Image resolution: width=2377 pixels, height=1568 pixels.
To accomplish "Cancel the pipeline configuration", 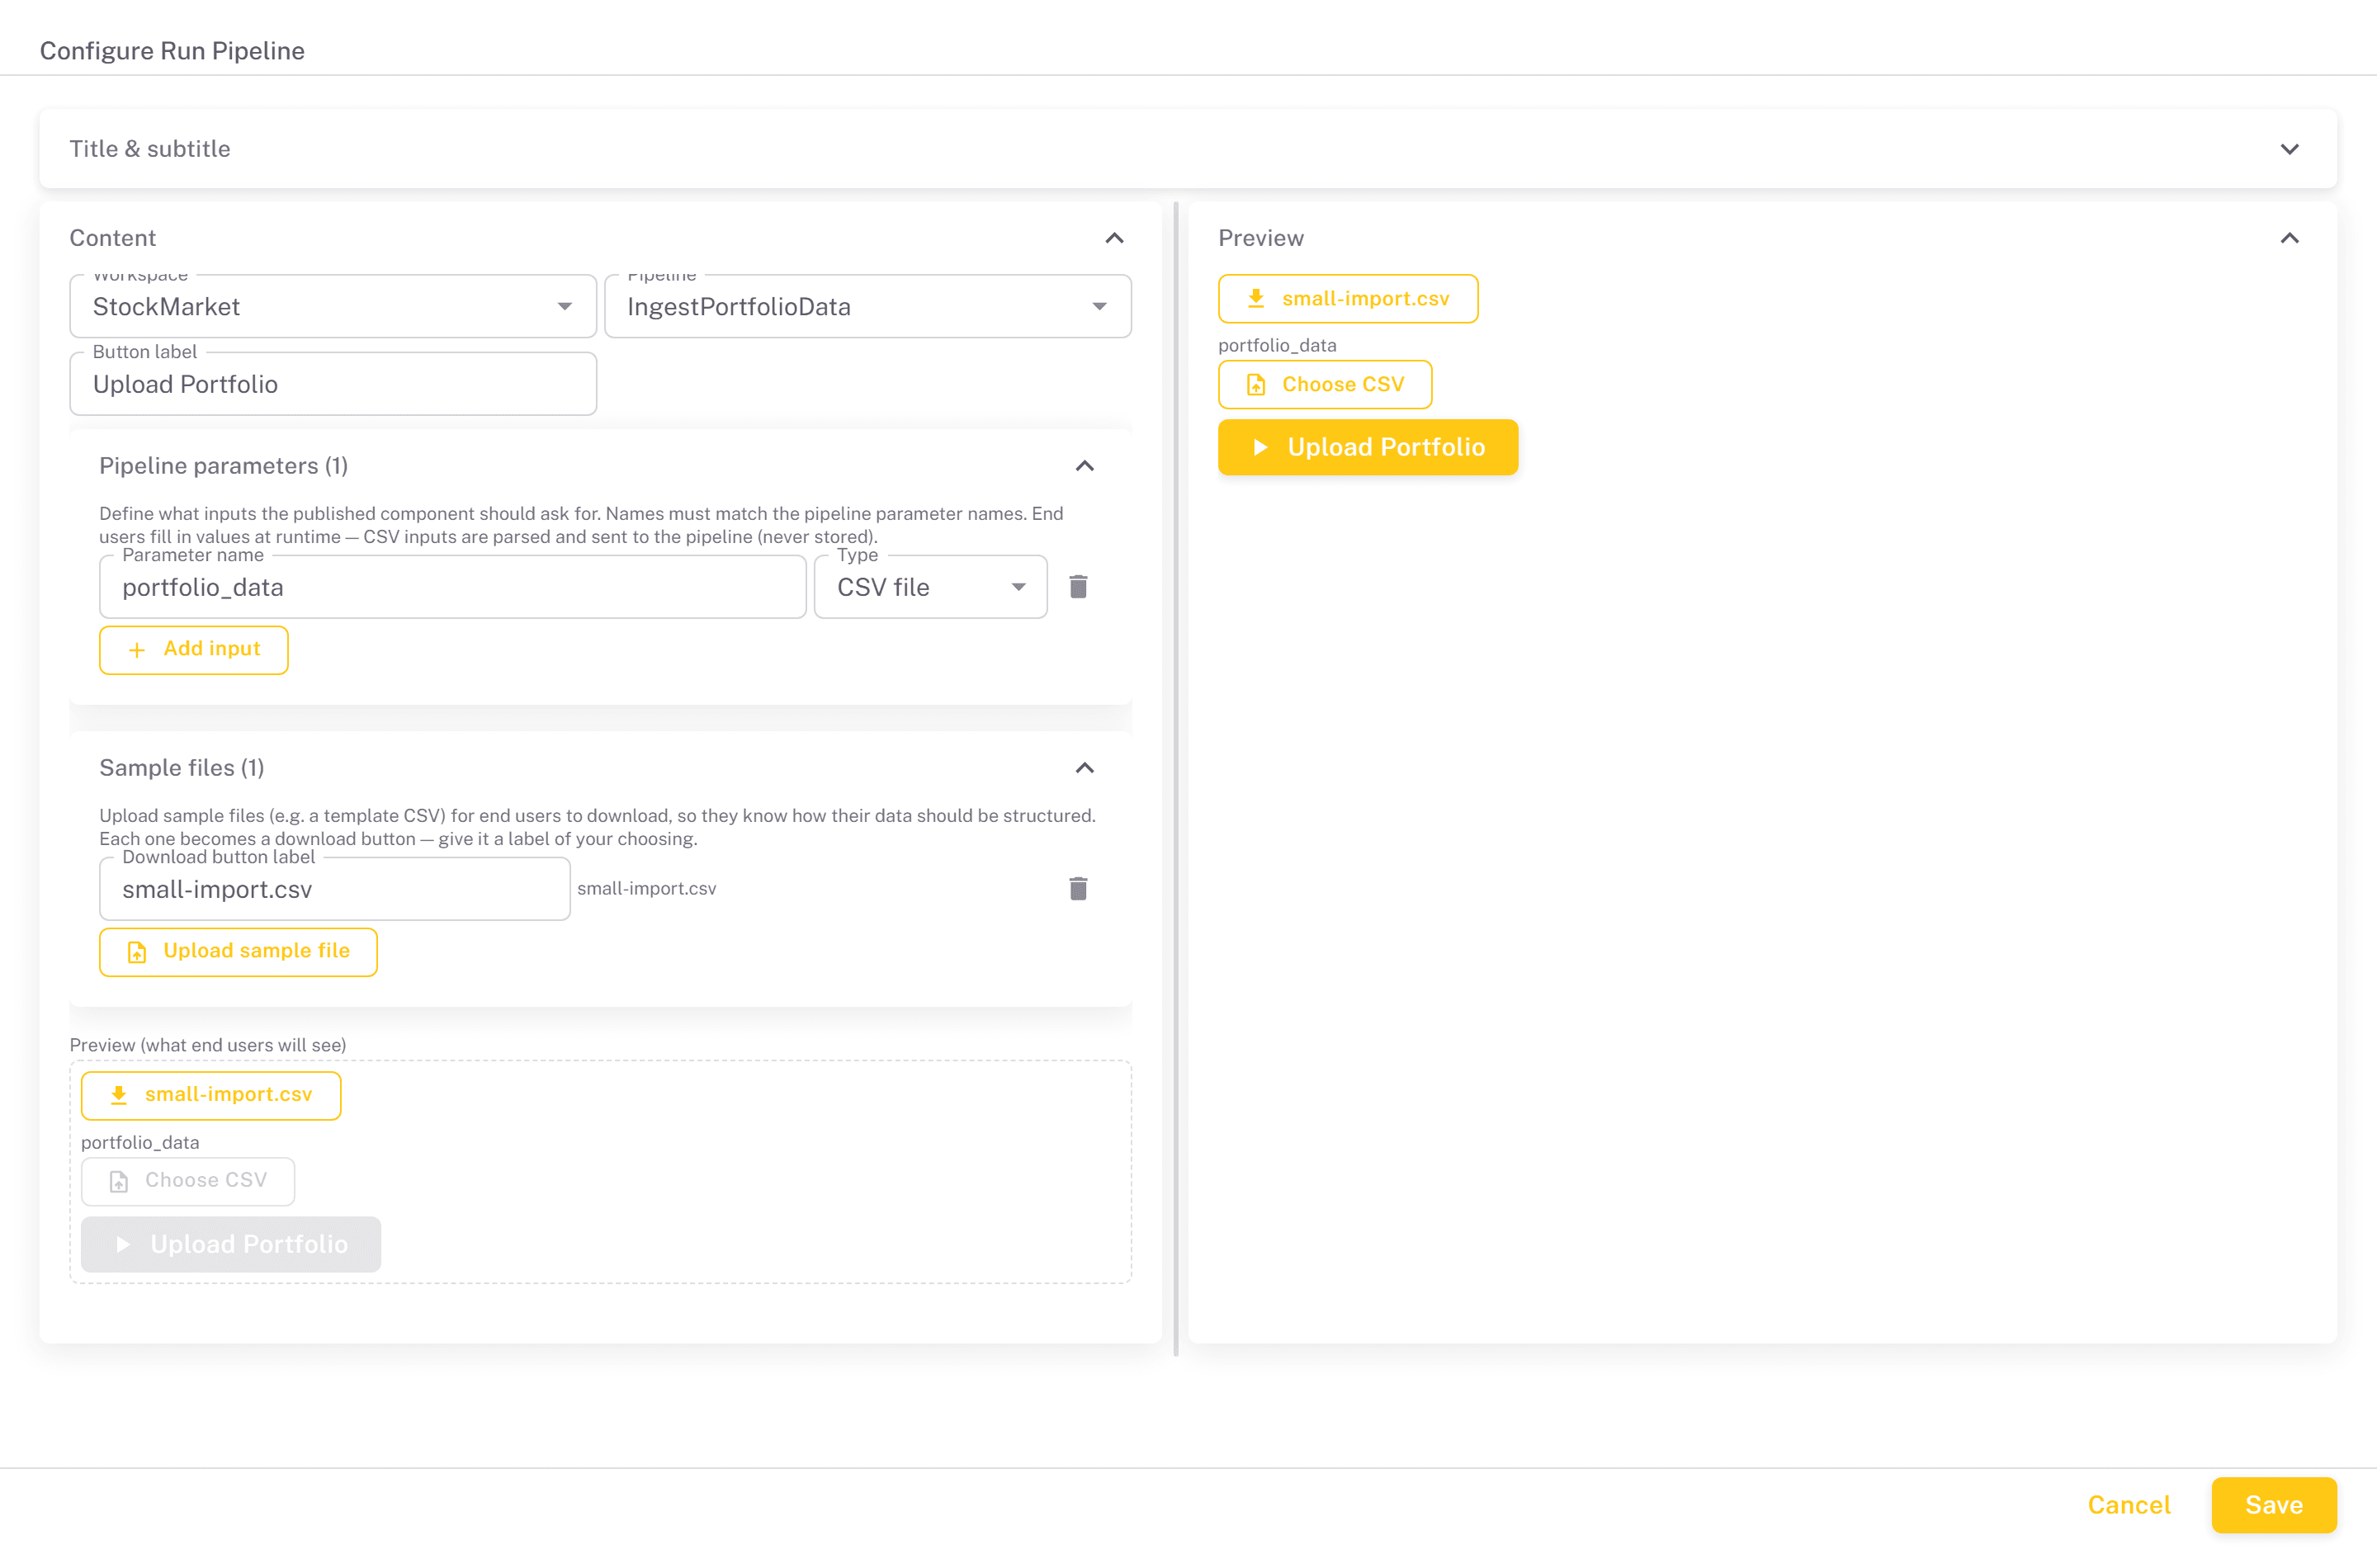I will click(2129, 1505).
